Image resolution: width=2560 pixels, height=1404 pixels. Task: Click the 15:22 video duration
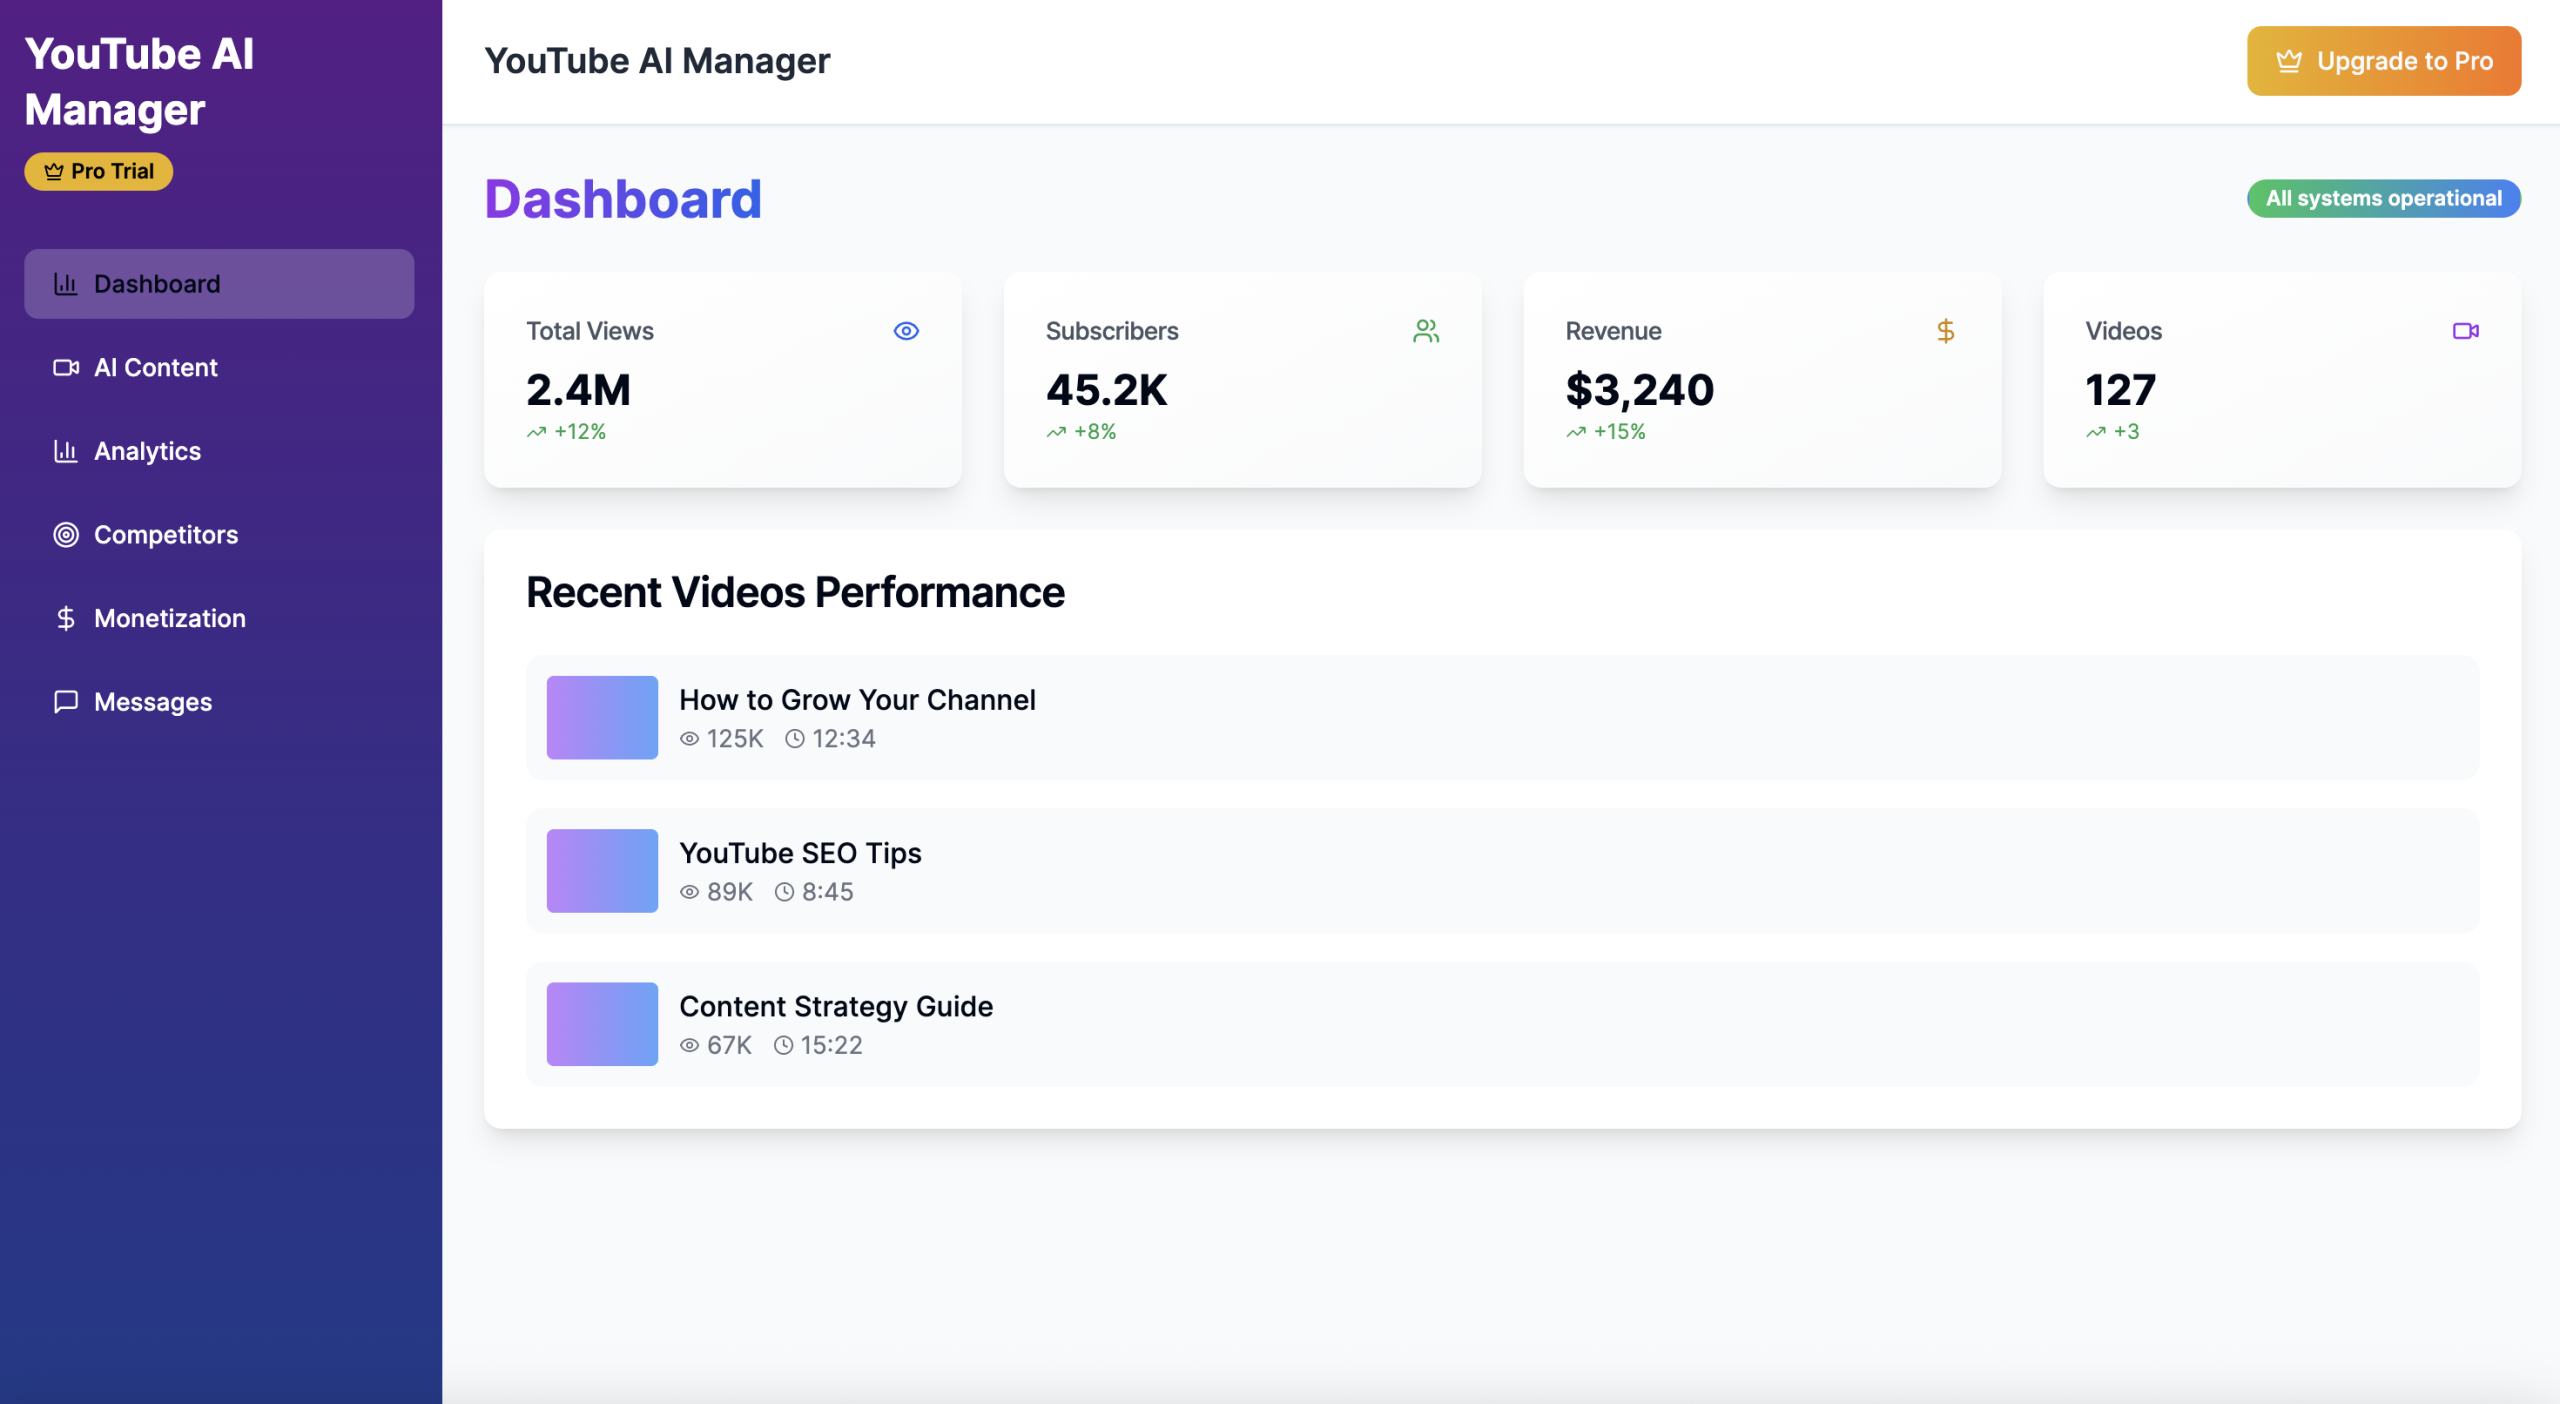(831, 1045)
